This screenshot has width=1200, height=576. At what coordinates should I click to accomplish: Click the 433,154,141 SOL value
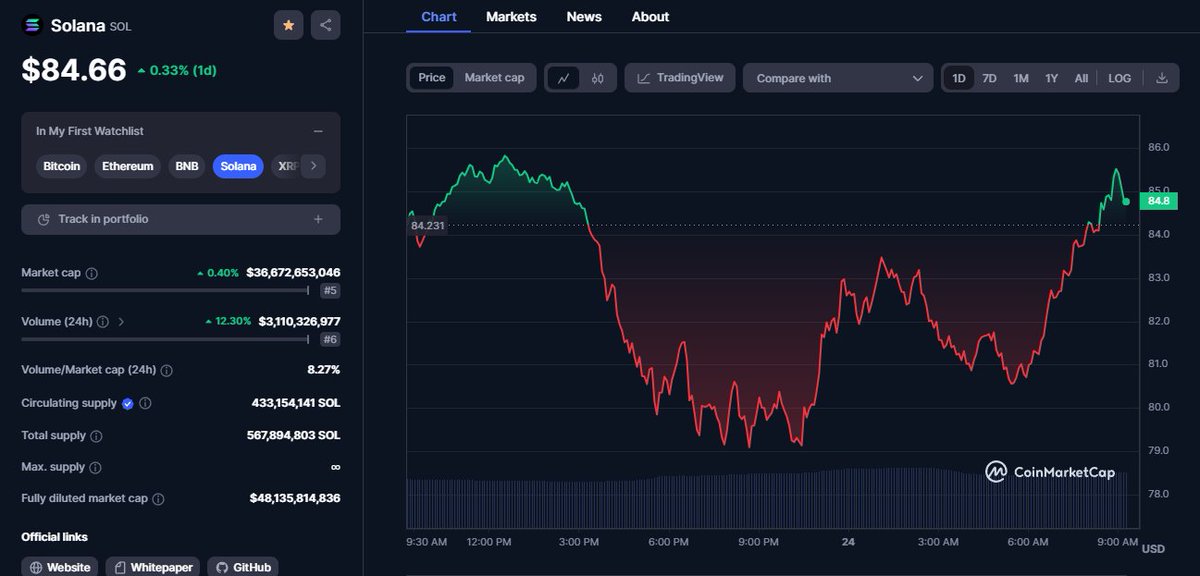click(296, 403)
